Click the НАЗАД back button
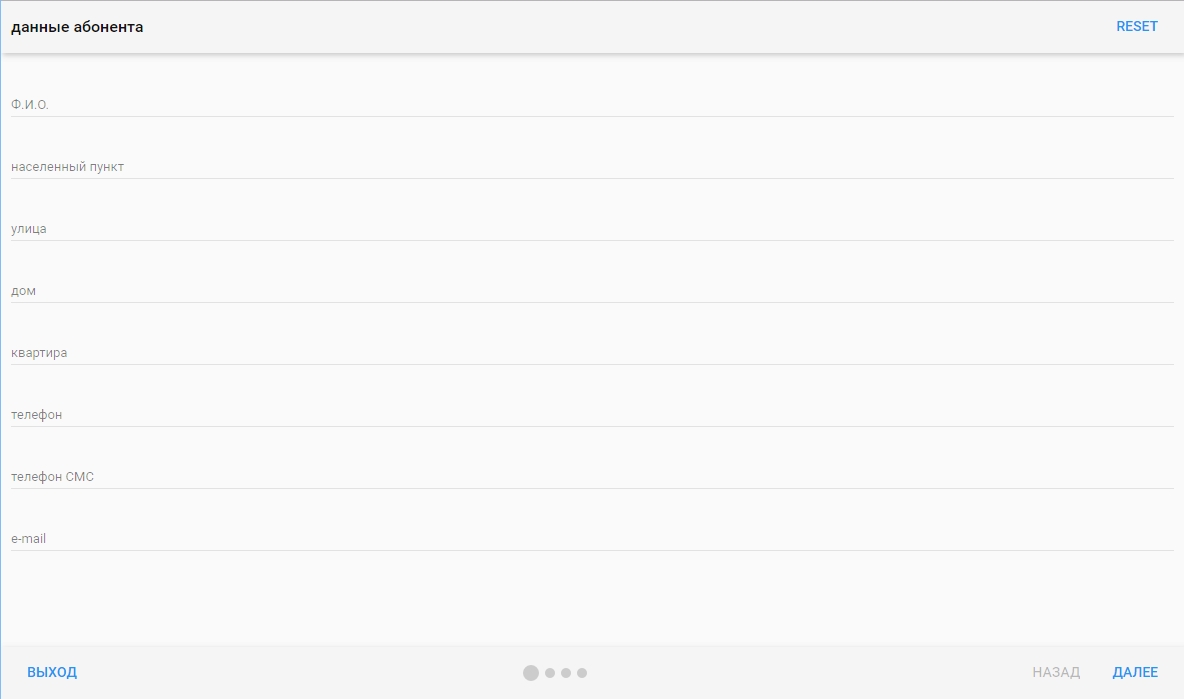 point(1056,673)
